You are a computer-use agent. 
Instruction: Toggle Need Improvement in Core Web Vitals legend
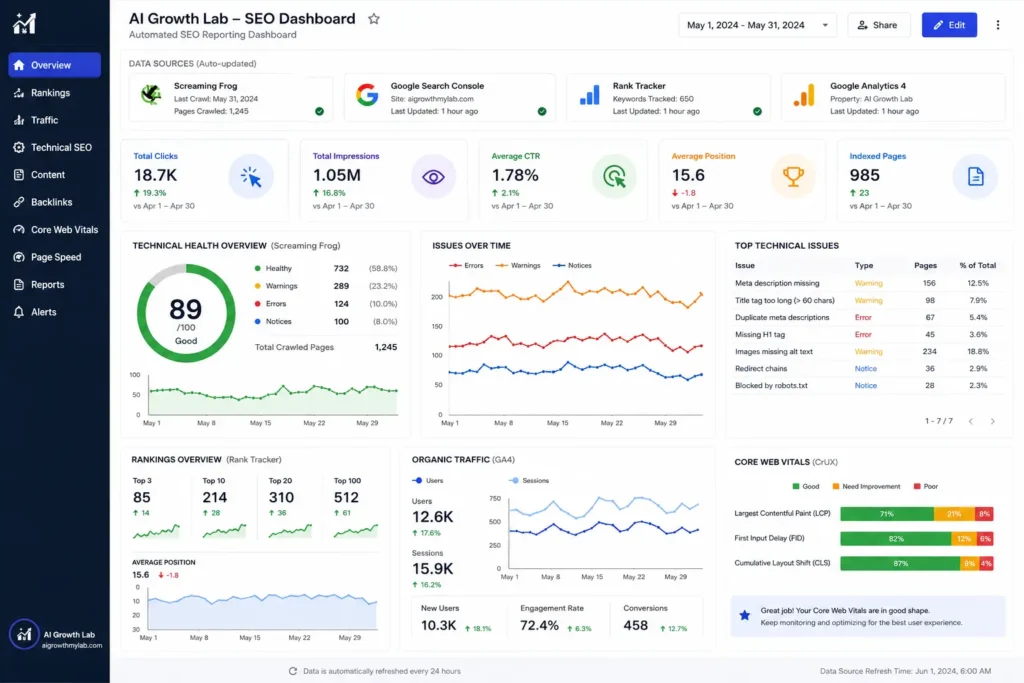tap(866, 486)
